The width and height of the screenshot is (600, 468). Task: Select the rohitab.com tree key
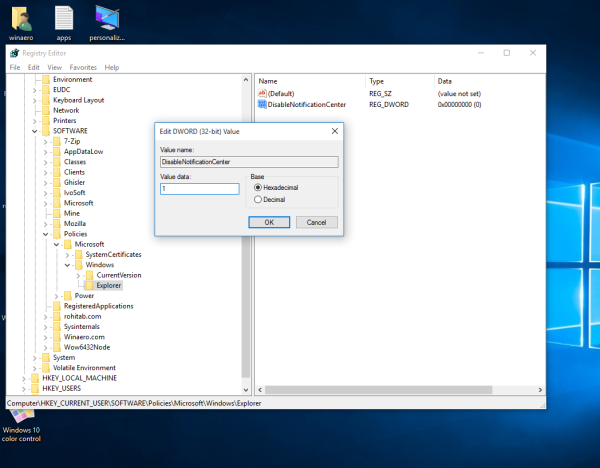pyautogui.click(x=83, y=316)
